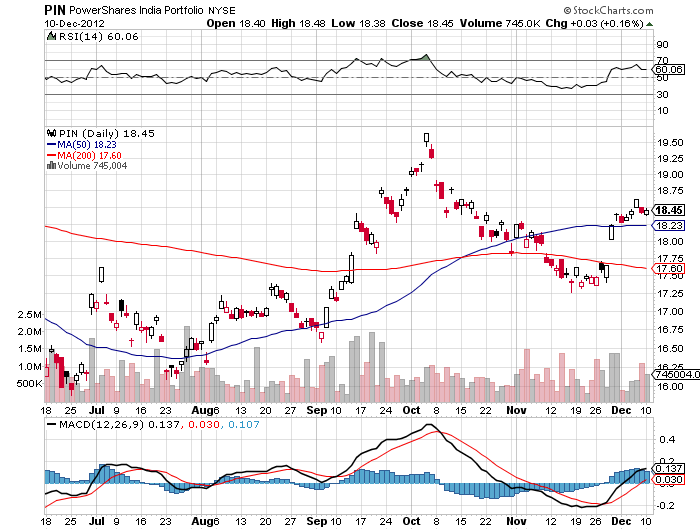Click the 19.00 price axis label
The image size is (700, 530).
[670, 175]
